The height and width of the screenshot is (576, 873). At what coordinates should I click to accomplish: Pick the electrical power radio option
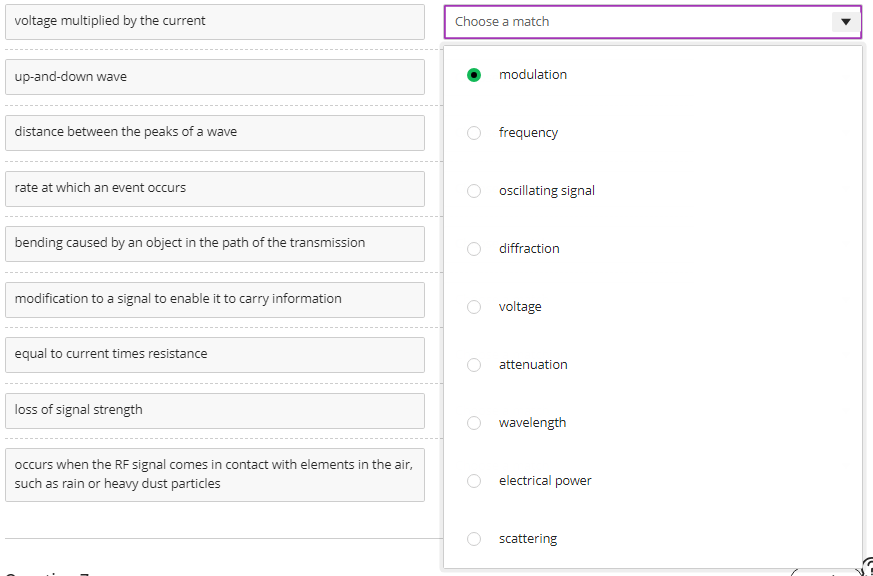click(x=474, y=481)
